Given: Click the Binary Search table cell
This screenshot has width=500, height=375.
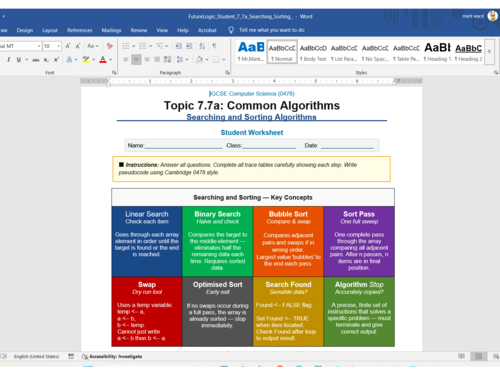Looking at the screenshot, I should click(x=218, y=241).
